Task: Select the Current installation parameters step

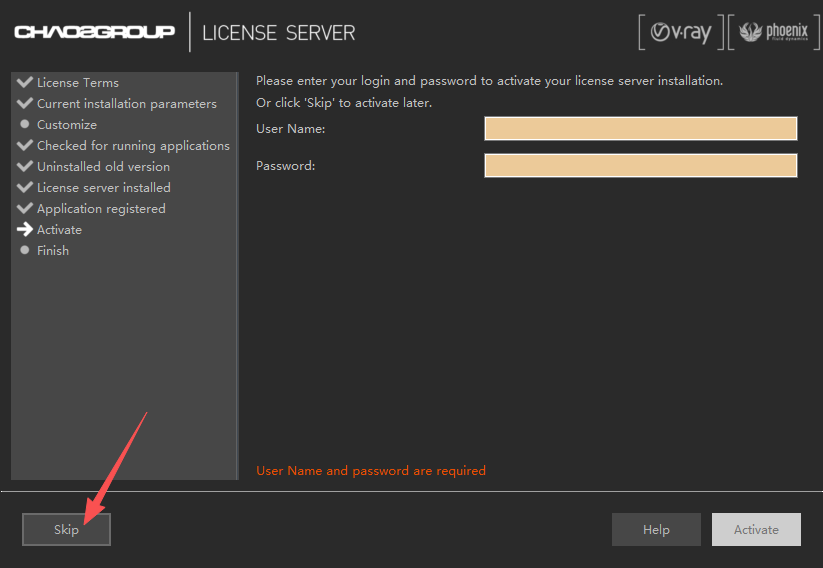Action: pyautogui.click(x=126, y=103)
